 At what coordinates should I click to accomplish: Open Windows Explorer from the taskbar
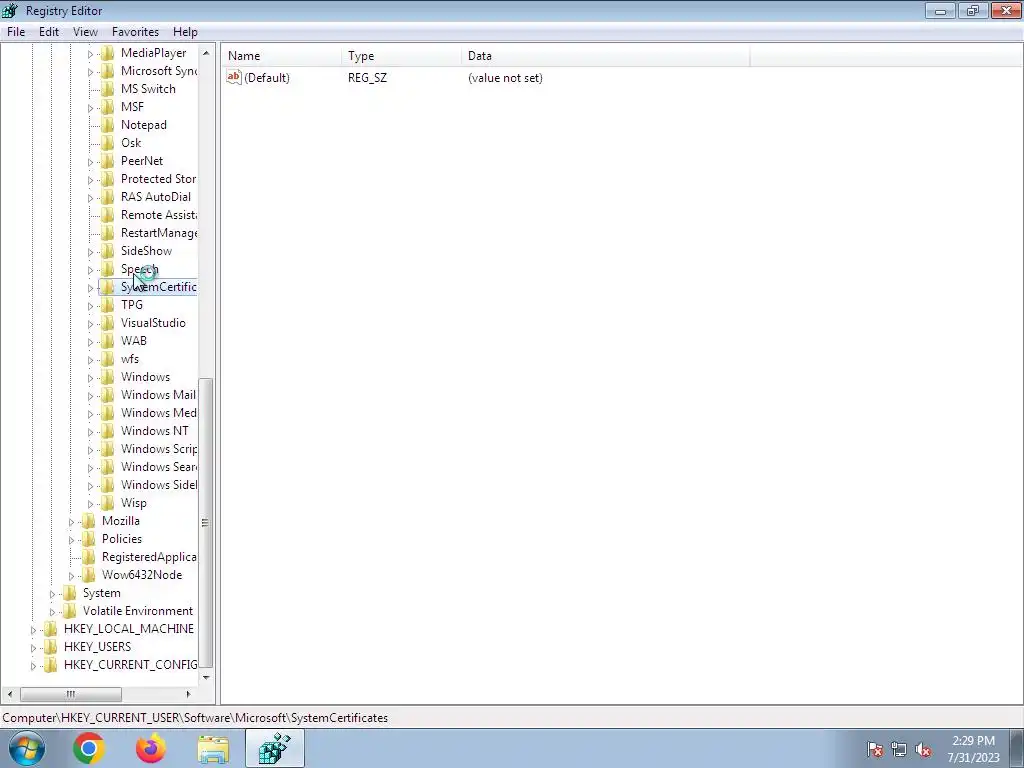tap(213, 748)
